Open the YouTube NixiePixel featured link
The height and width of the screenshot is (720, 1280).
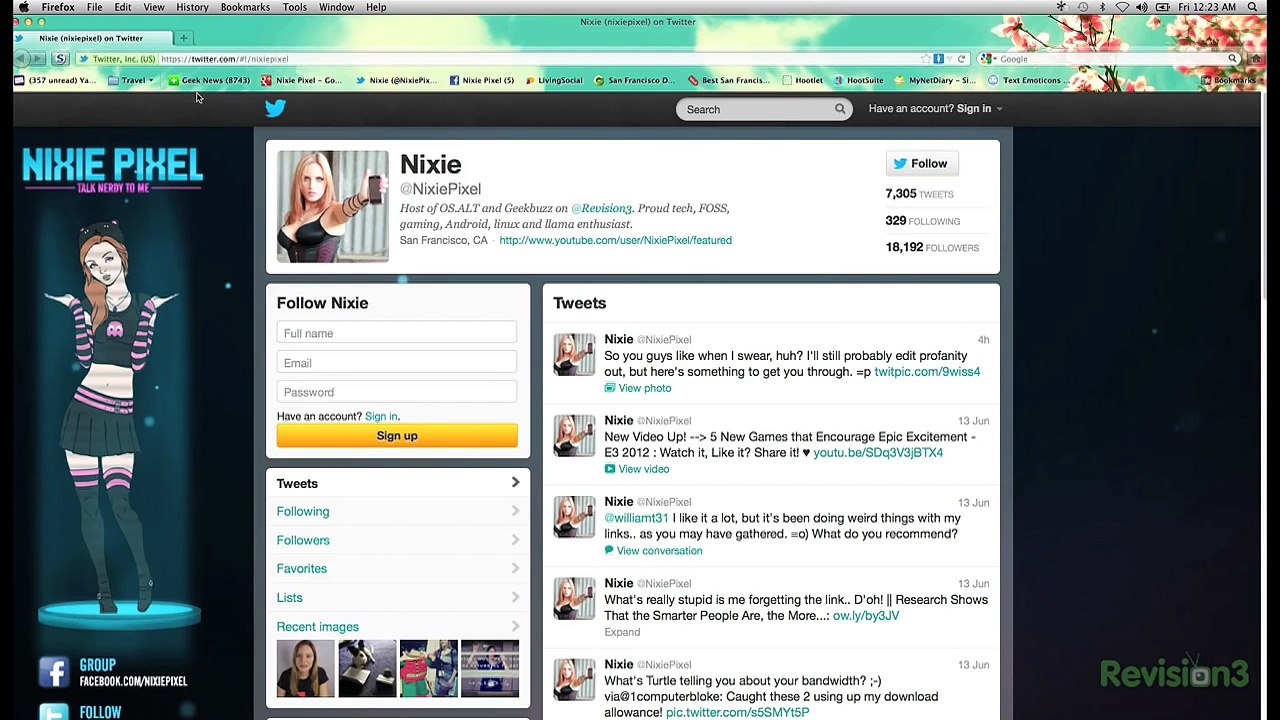click(615, 241)
